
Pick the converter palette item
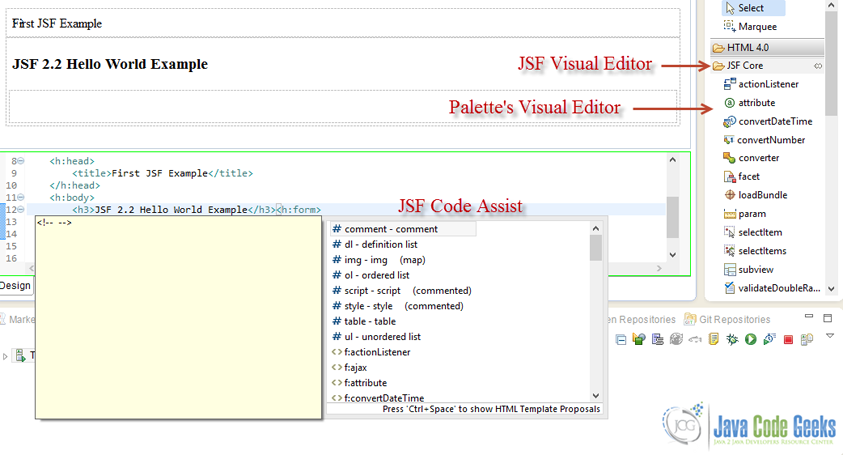click(751, 158)
